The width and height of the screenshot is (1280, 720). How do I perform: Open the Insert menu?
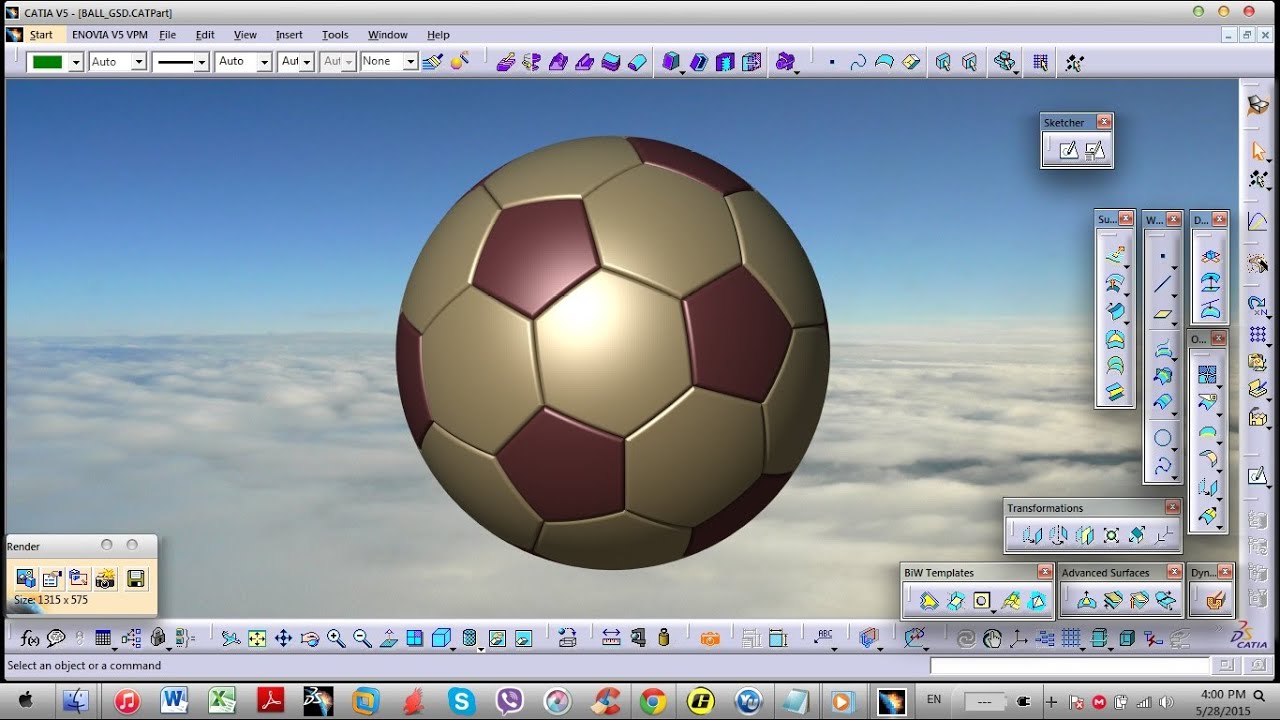coord(289,35)
